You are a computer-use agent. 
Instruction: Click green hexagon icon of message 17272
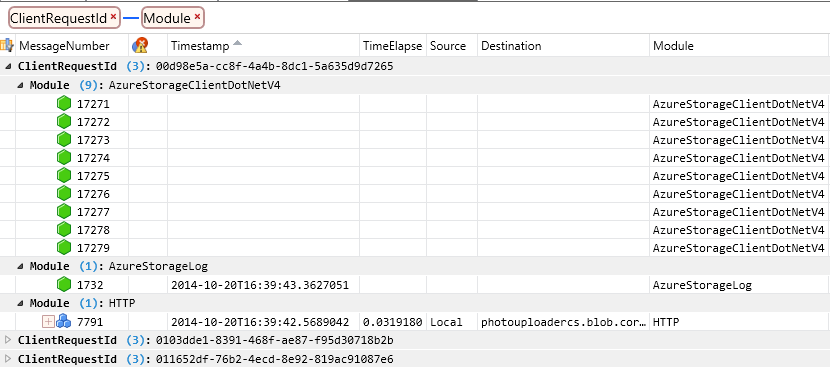click(x=64, y=122)
